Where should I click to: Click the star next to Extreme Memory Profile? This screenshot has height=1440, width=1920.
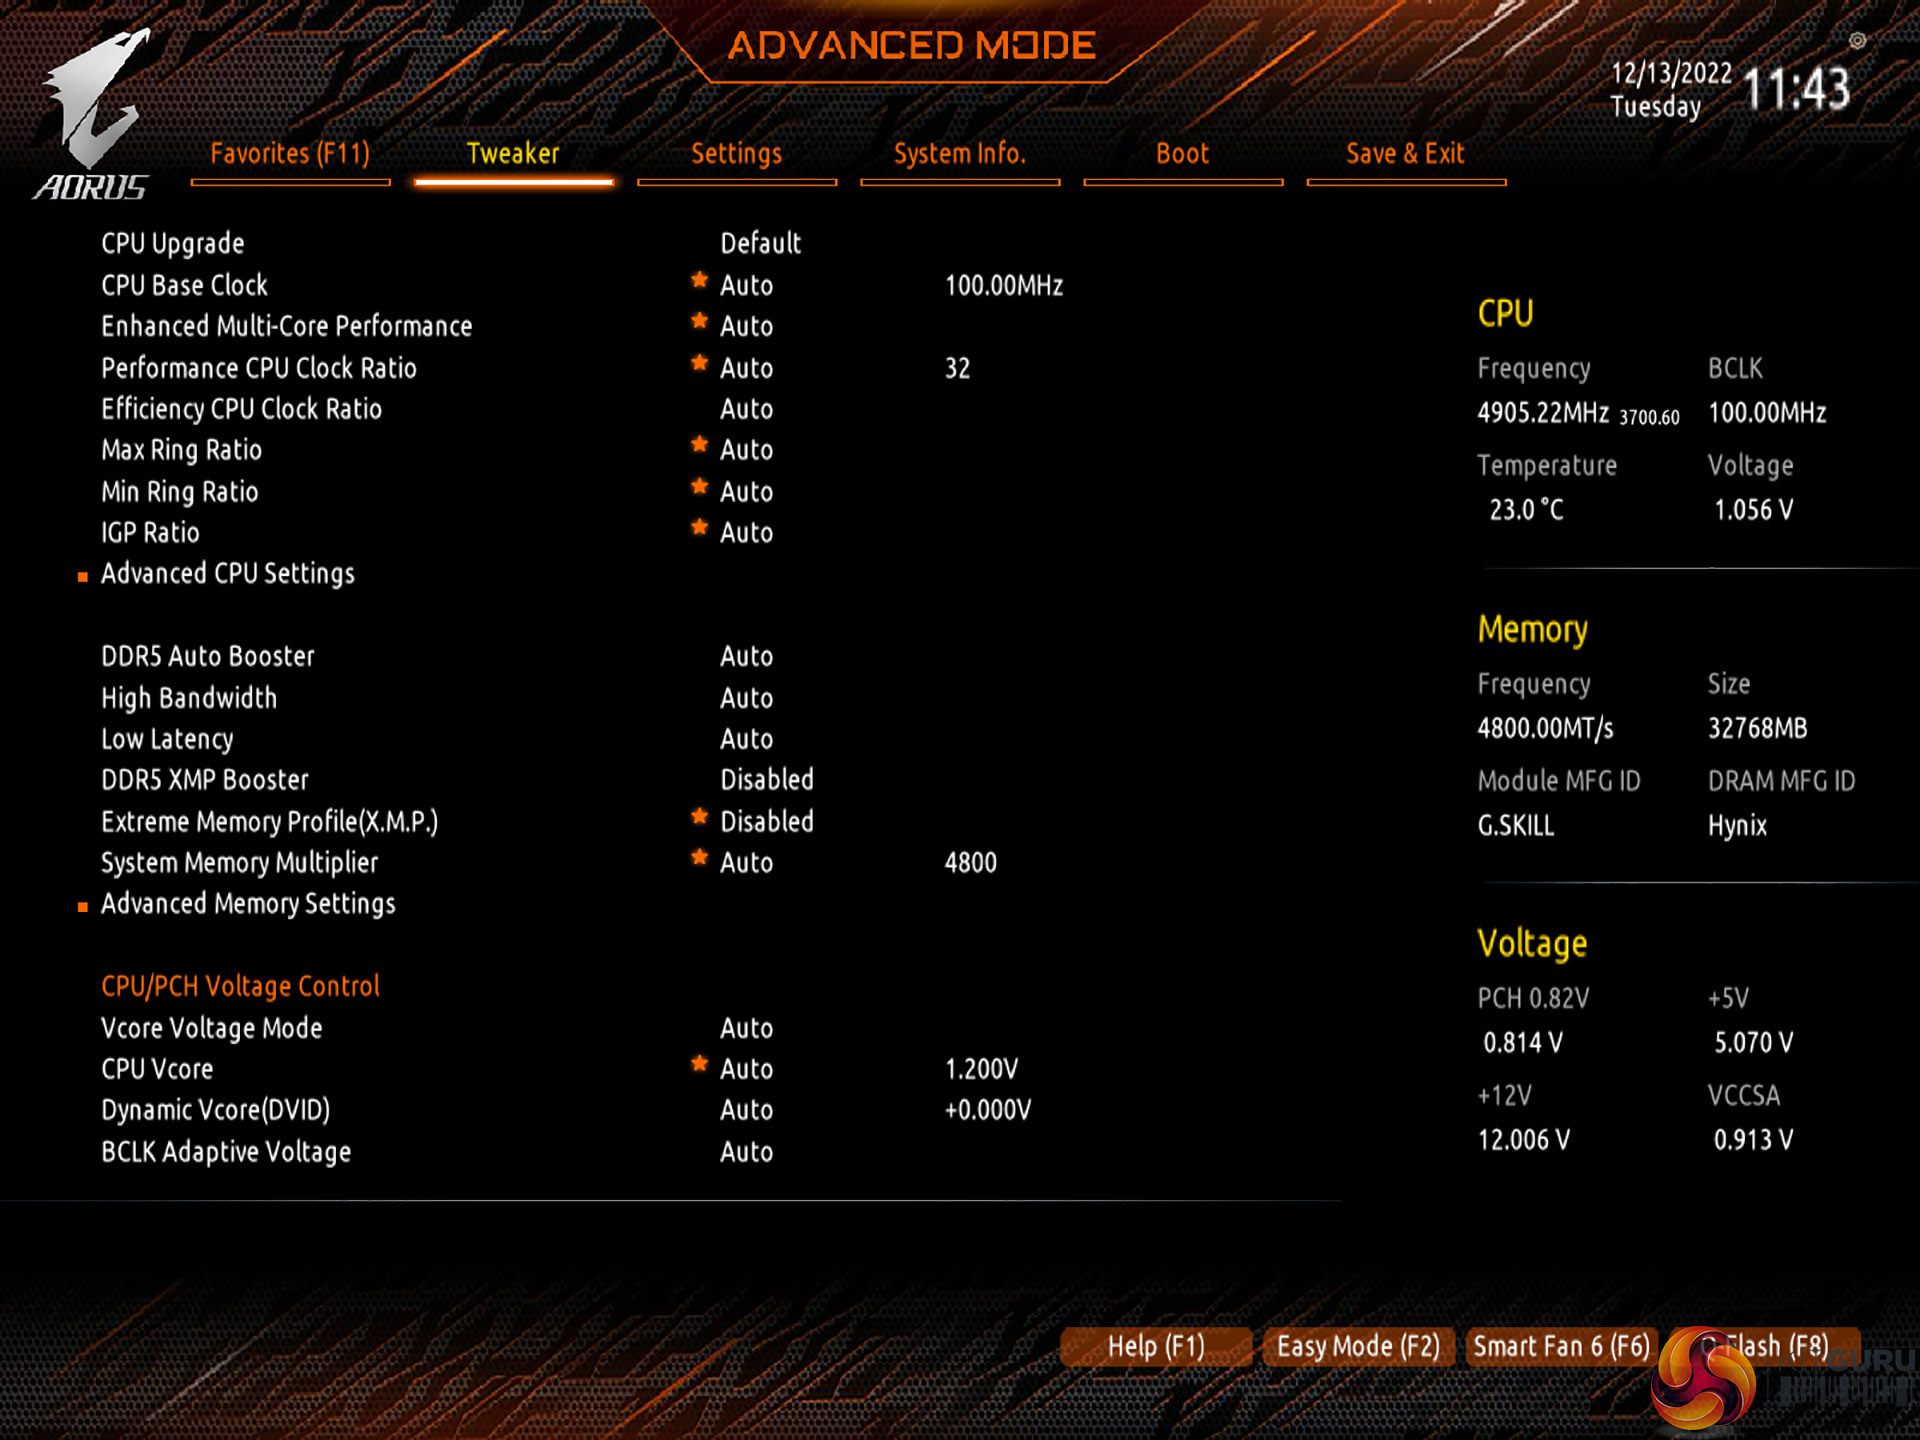(699, 817)
